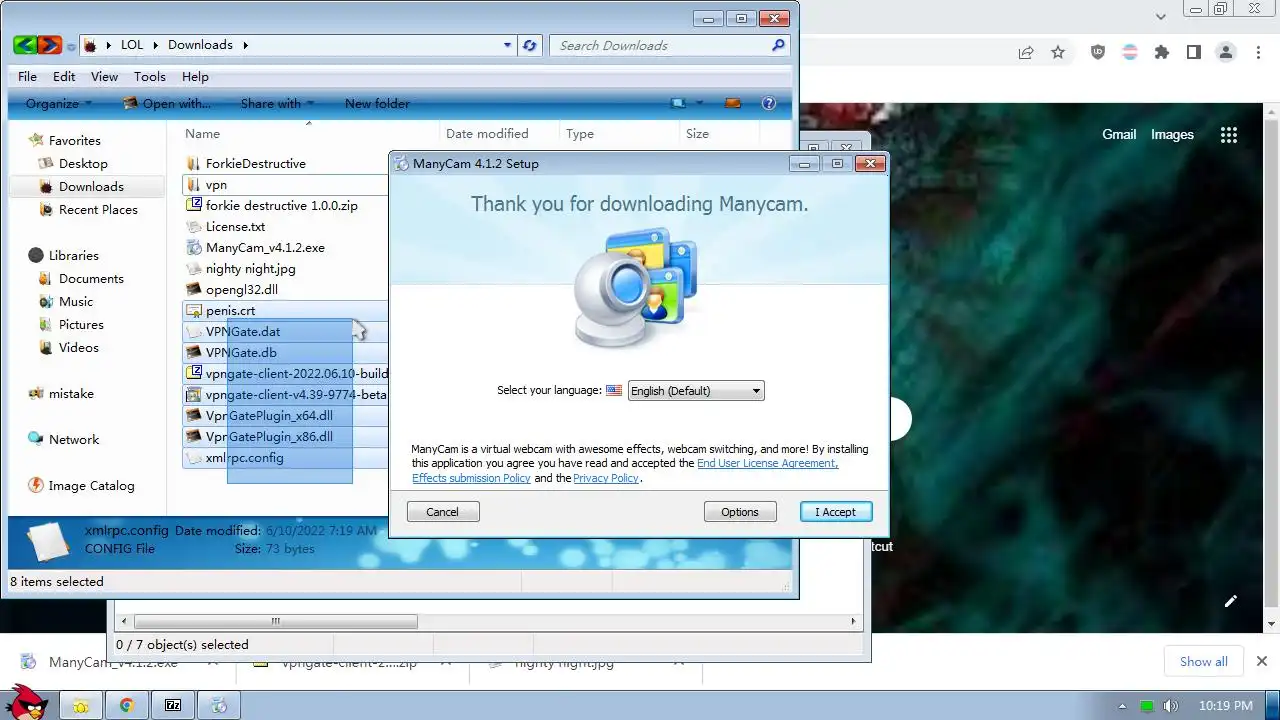Open the File menu
Image resolution: width=1280 pixels, height=720 pixels.
(x=28, y=76)
